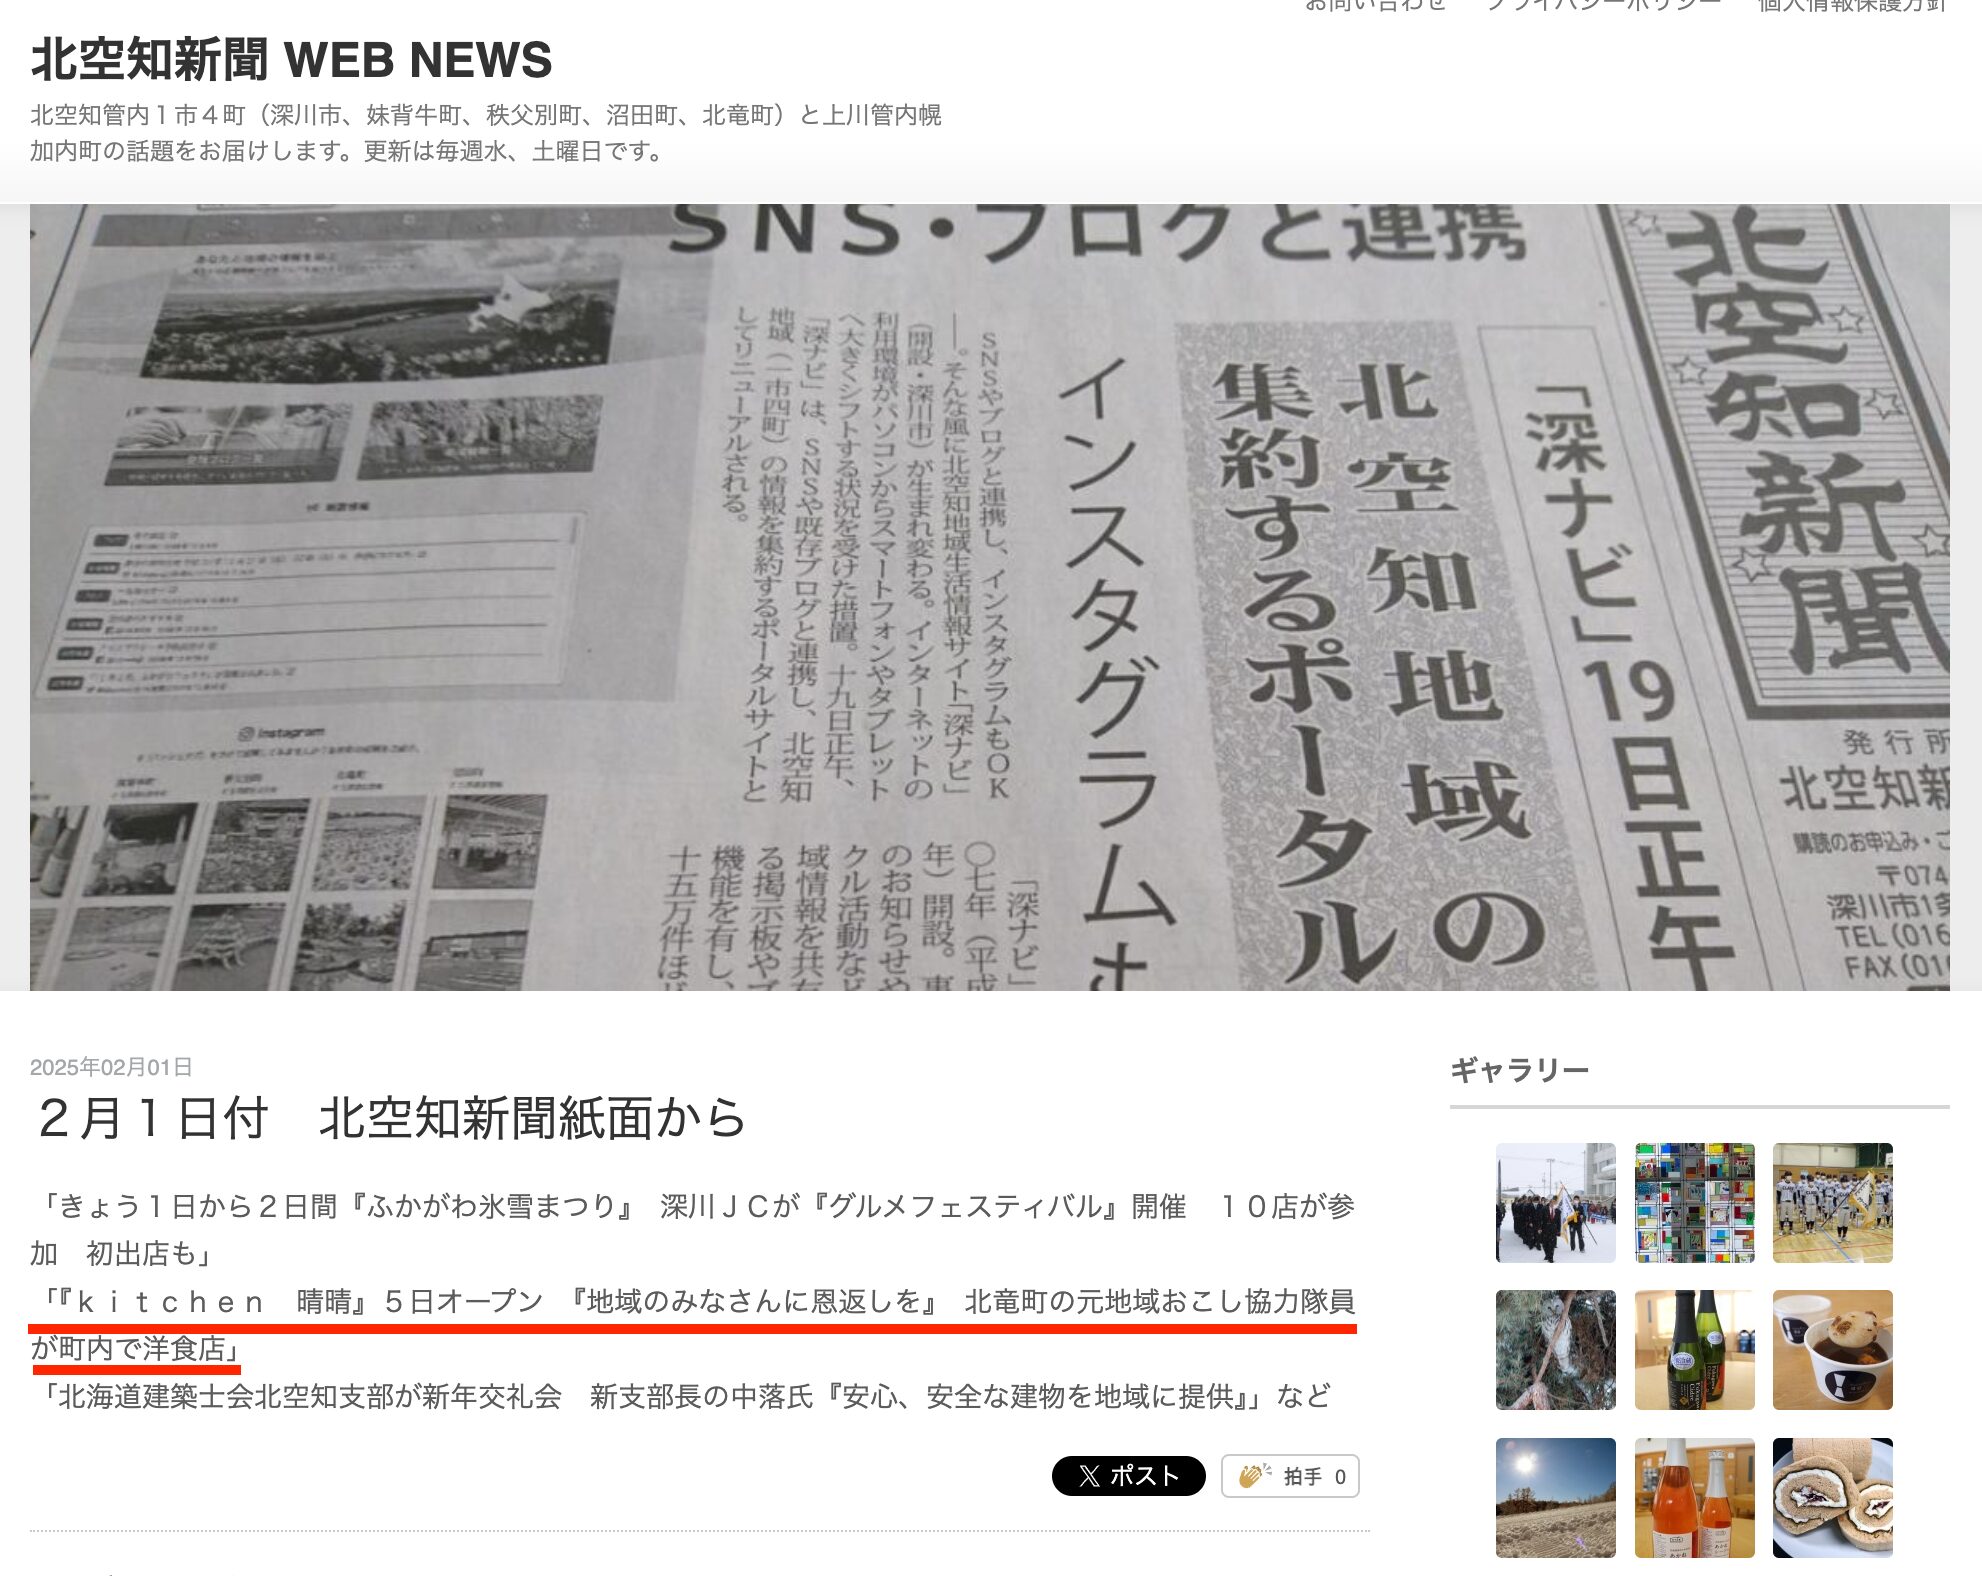Viewport: 1982px width, 1576px height.
Task: Open the 個人情報保護方針 top navigation link
Action: (x=1852, y=6)
